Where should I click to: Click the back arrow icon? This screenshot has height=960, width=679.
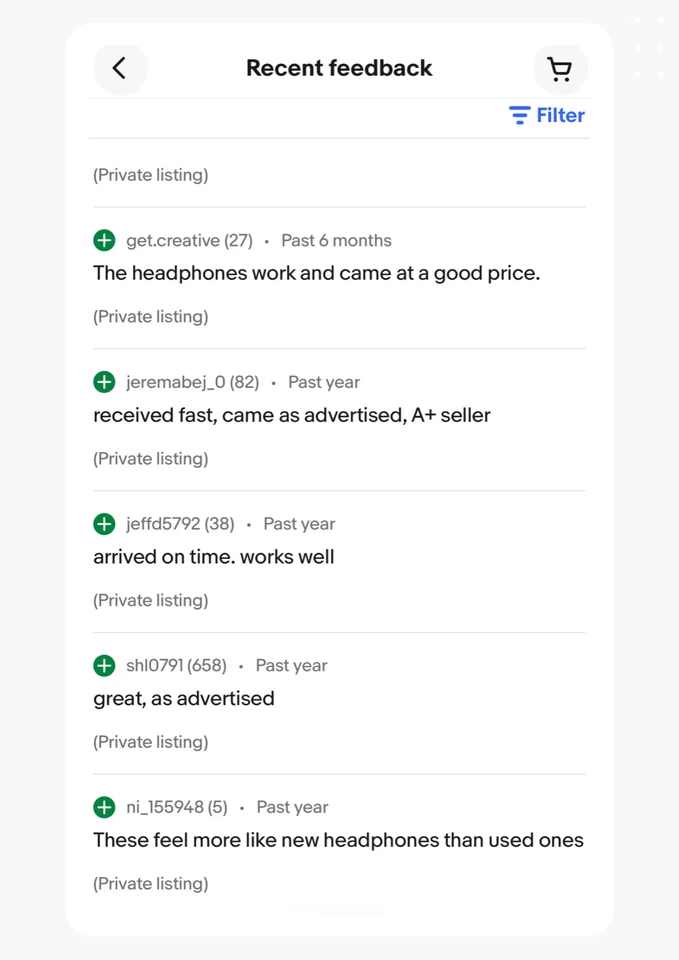120,68
